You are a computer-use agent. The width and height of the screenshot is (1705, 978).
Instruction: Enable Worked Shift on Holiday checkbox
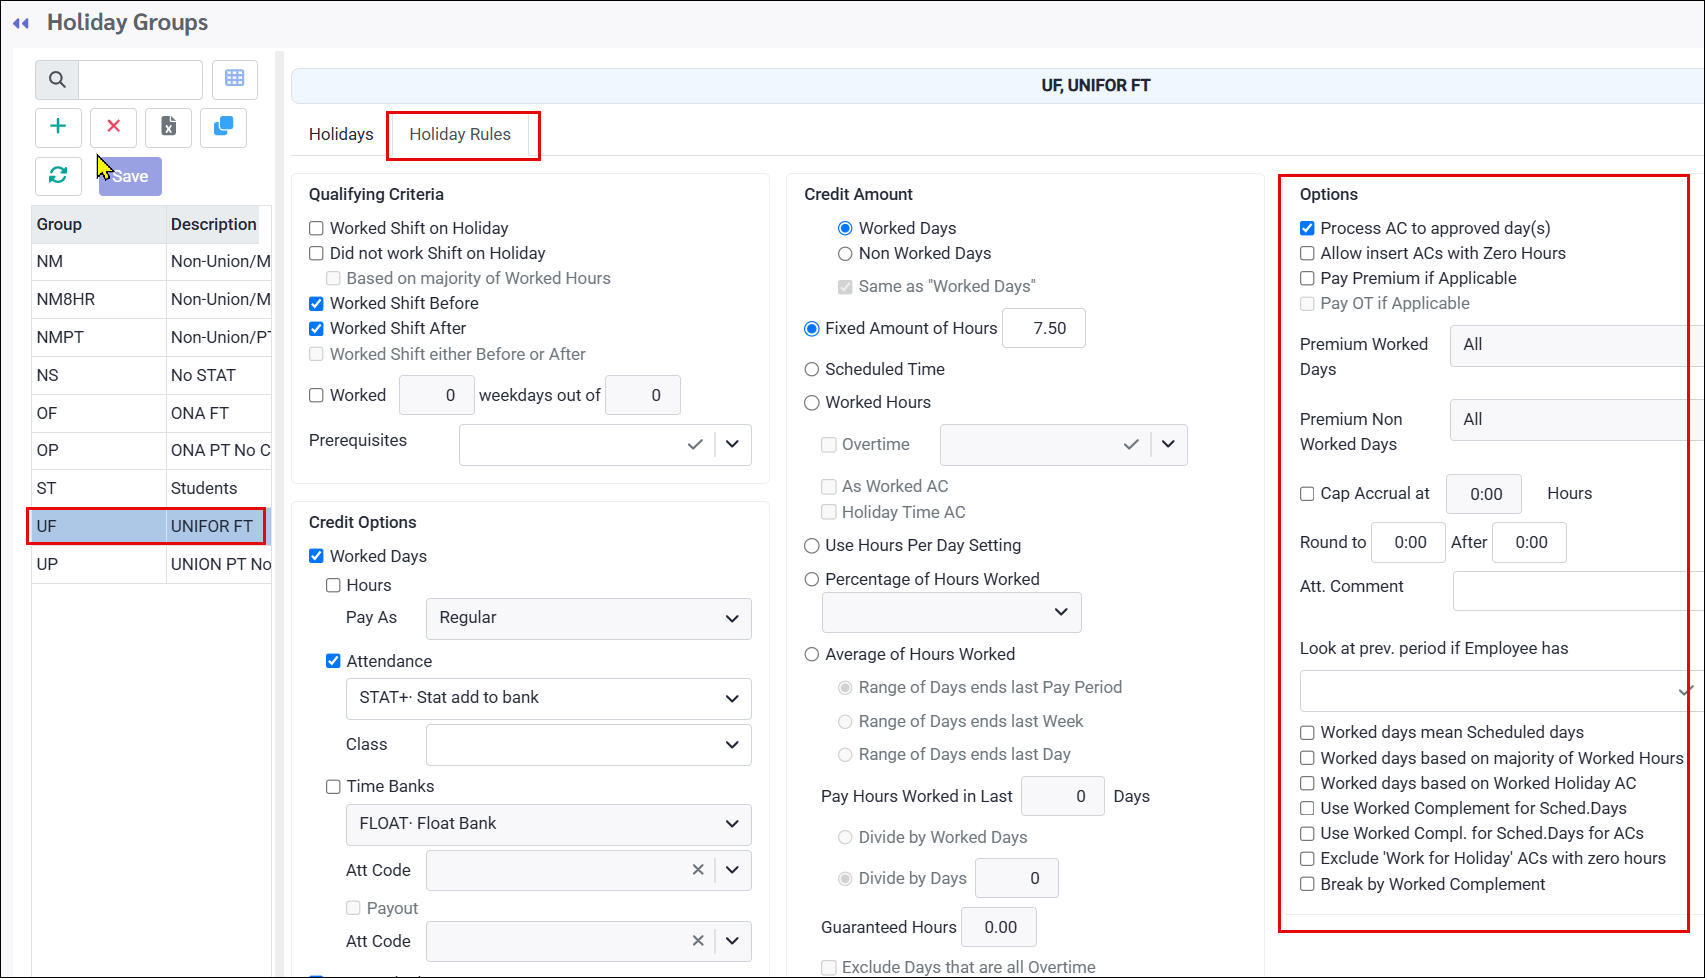tap(317, 228)
